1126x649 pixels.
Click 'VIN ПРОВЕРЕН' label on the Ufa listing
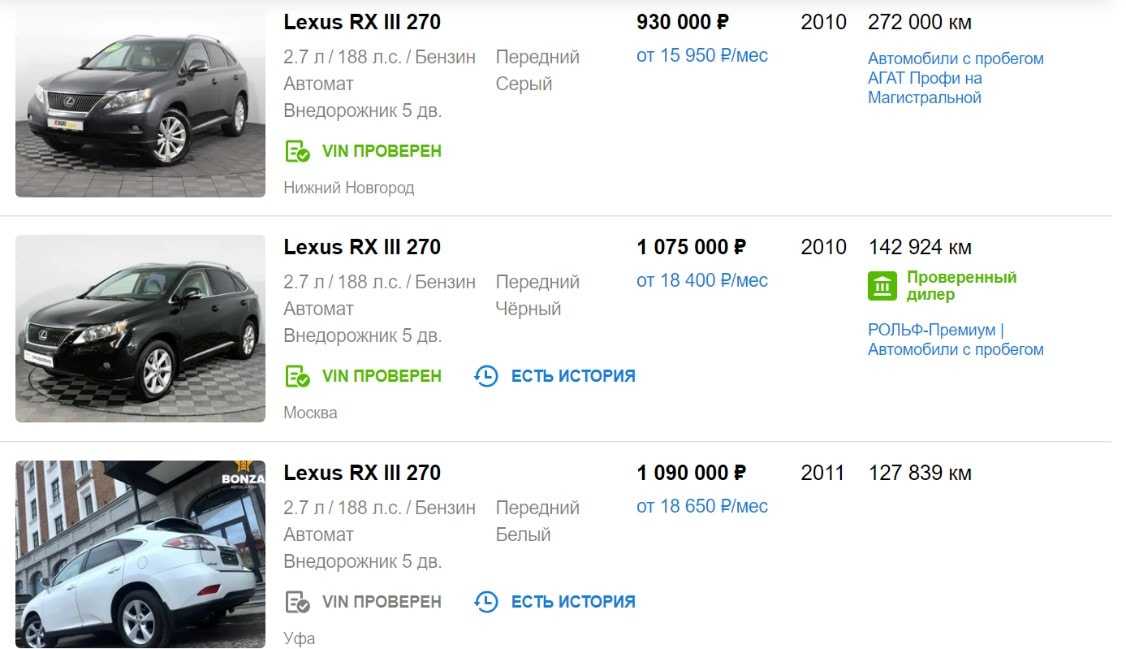[x=381, y=602]
